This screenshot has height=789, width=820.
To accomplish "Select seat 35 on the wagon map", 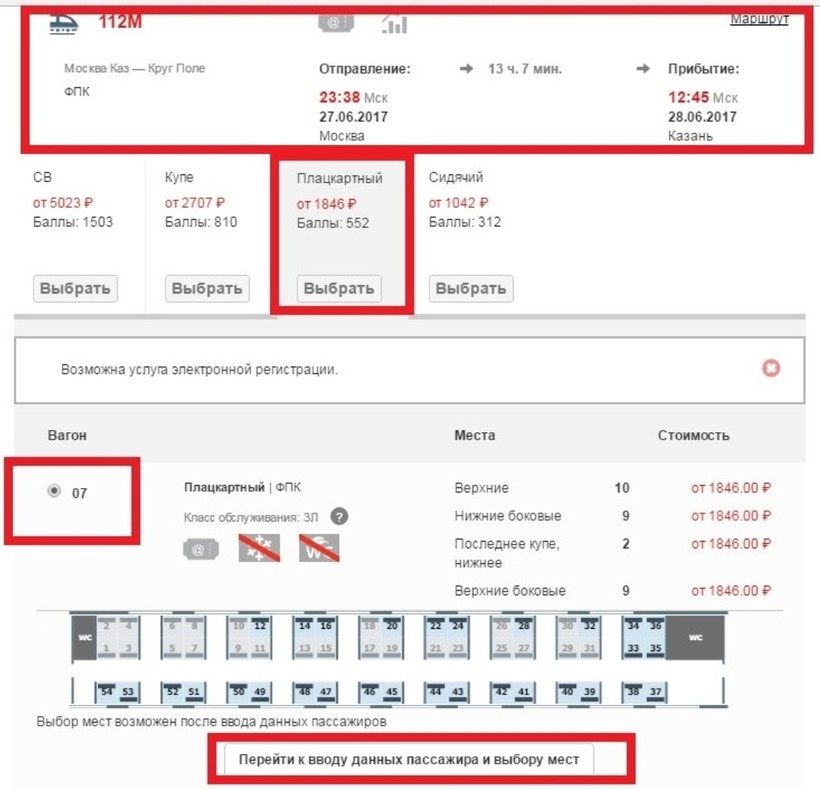I will [x=655, y=648].
